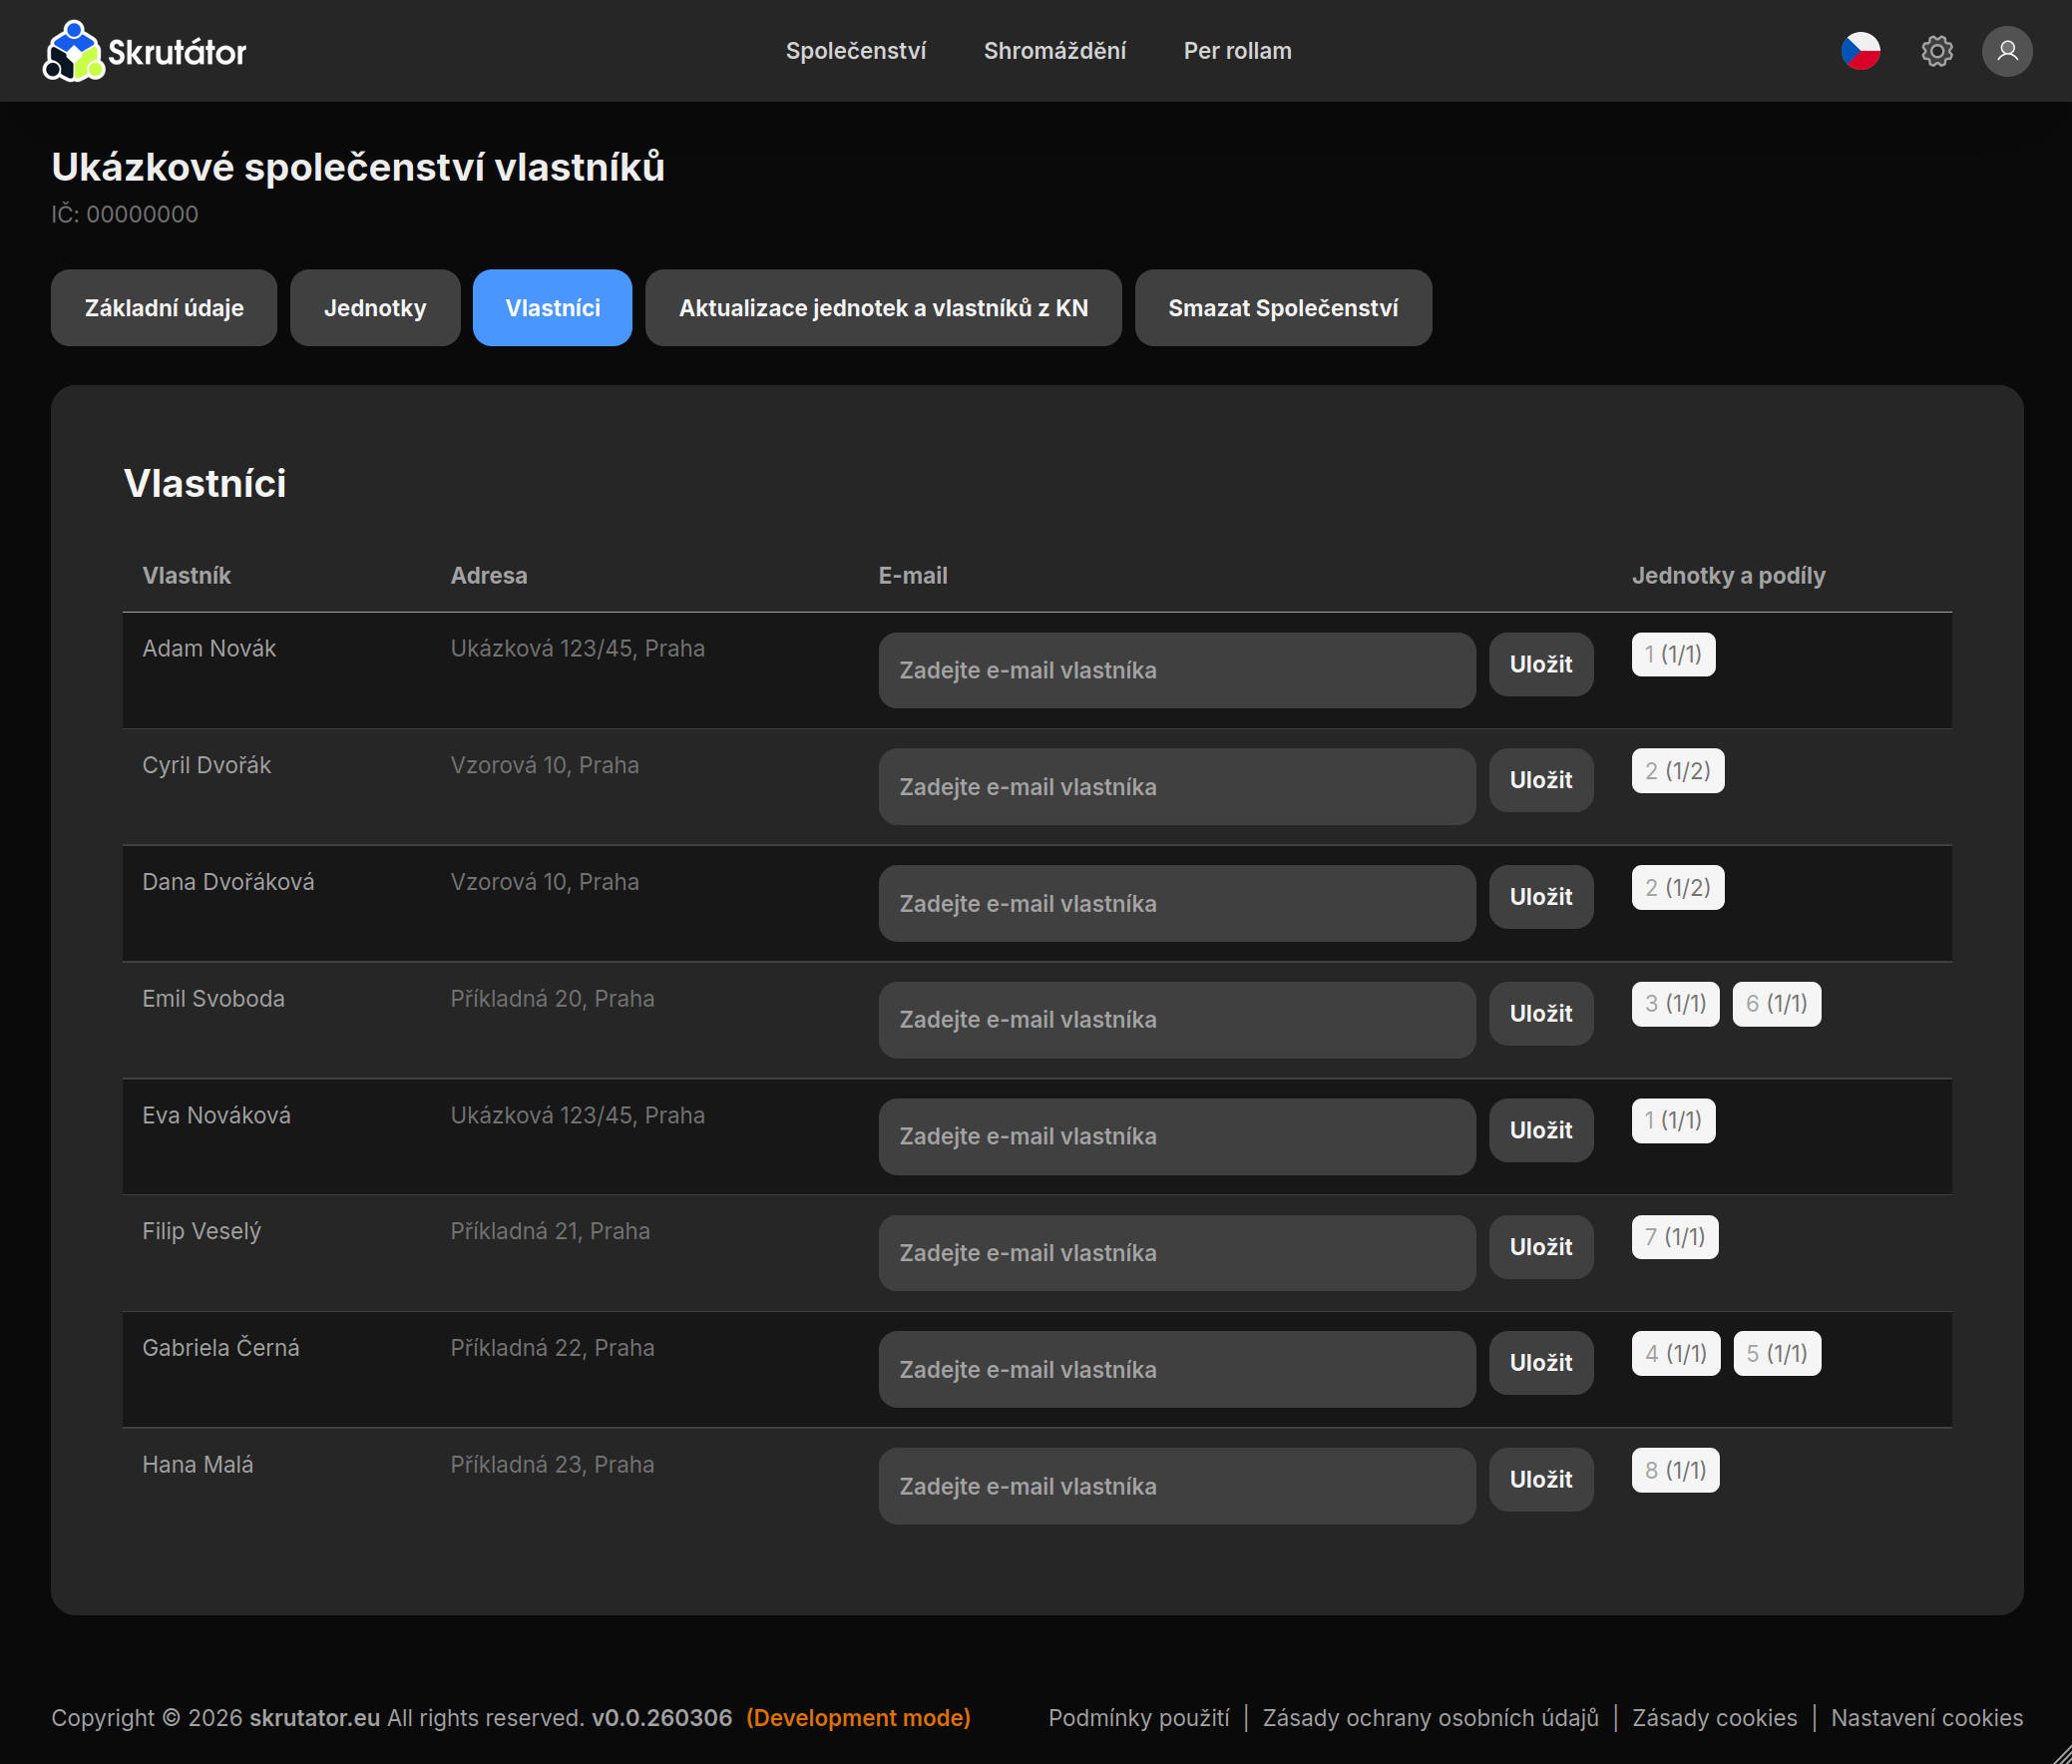Open settings gear icon

[1936, 51]
